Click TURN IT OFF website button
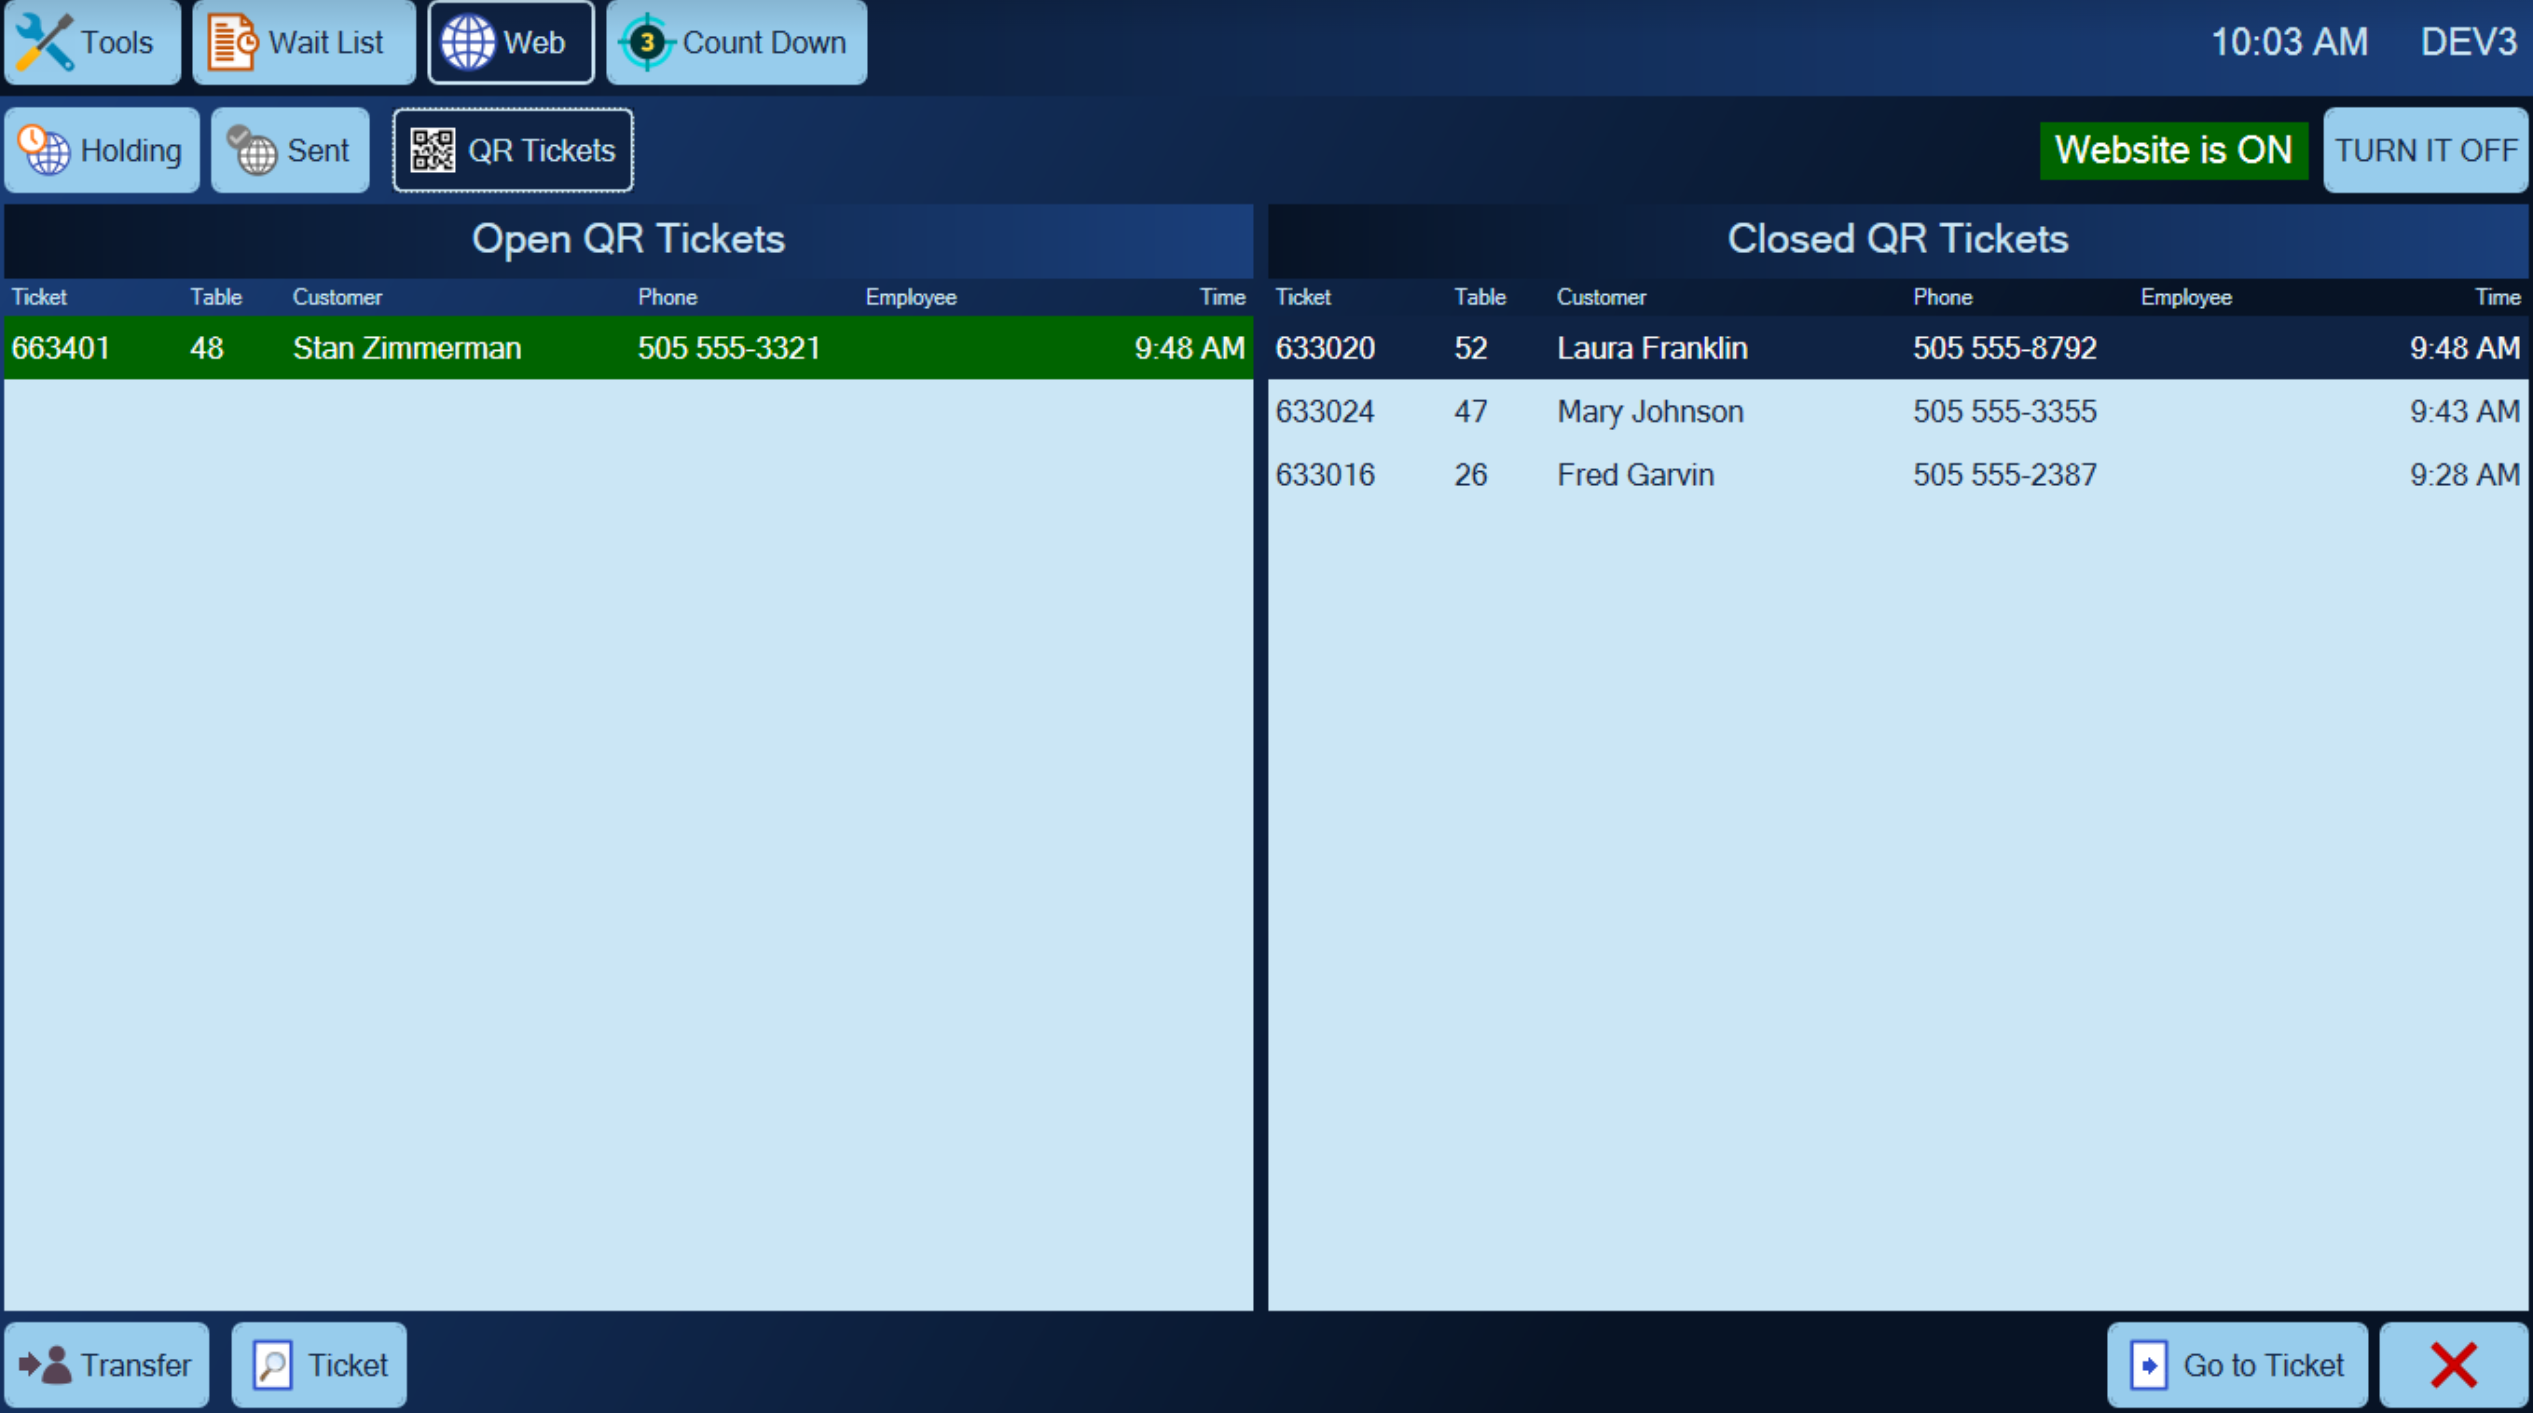This screenshot has height=1413, width=2533. pyautogui.click(x=2425, y=150)
